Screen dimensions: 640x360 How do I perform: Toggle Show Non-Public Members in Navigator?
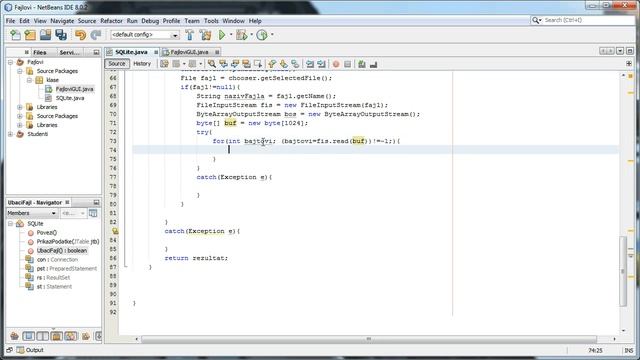coord(57,336)
